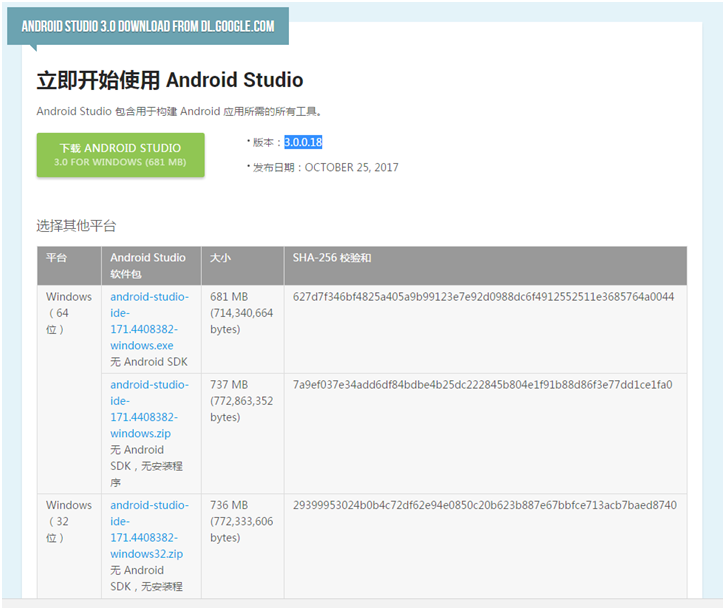
Task: Click the Android Studio 软件包 column header
Action: [x=148, y=265]
